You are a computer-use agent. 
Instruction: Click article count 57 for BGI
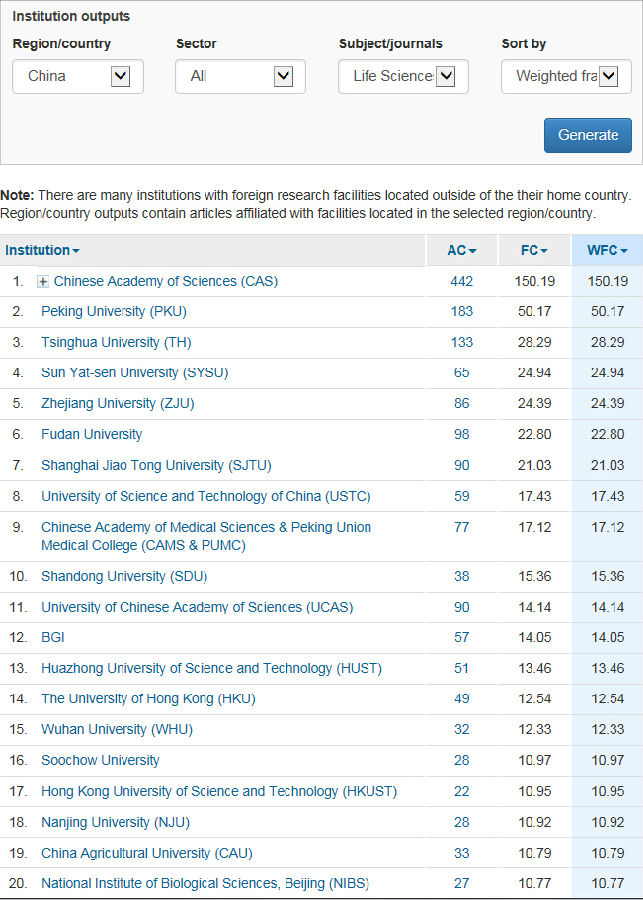pyautogui.click(x=462, y=638)
